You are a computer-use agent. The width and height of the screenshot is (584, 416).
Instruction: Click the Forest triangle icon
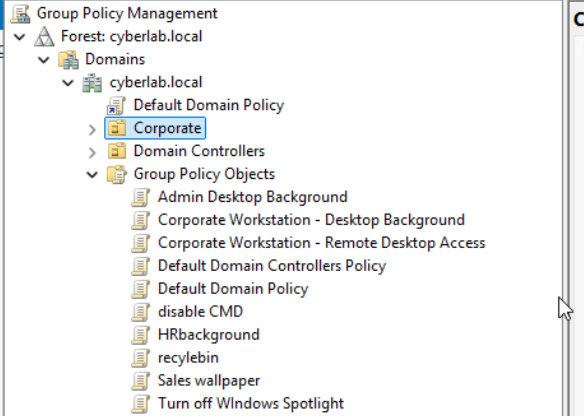[x=44, y=36]
